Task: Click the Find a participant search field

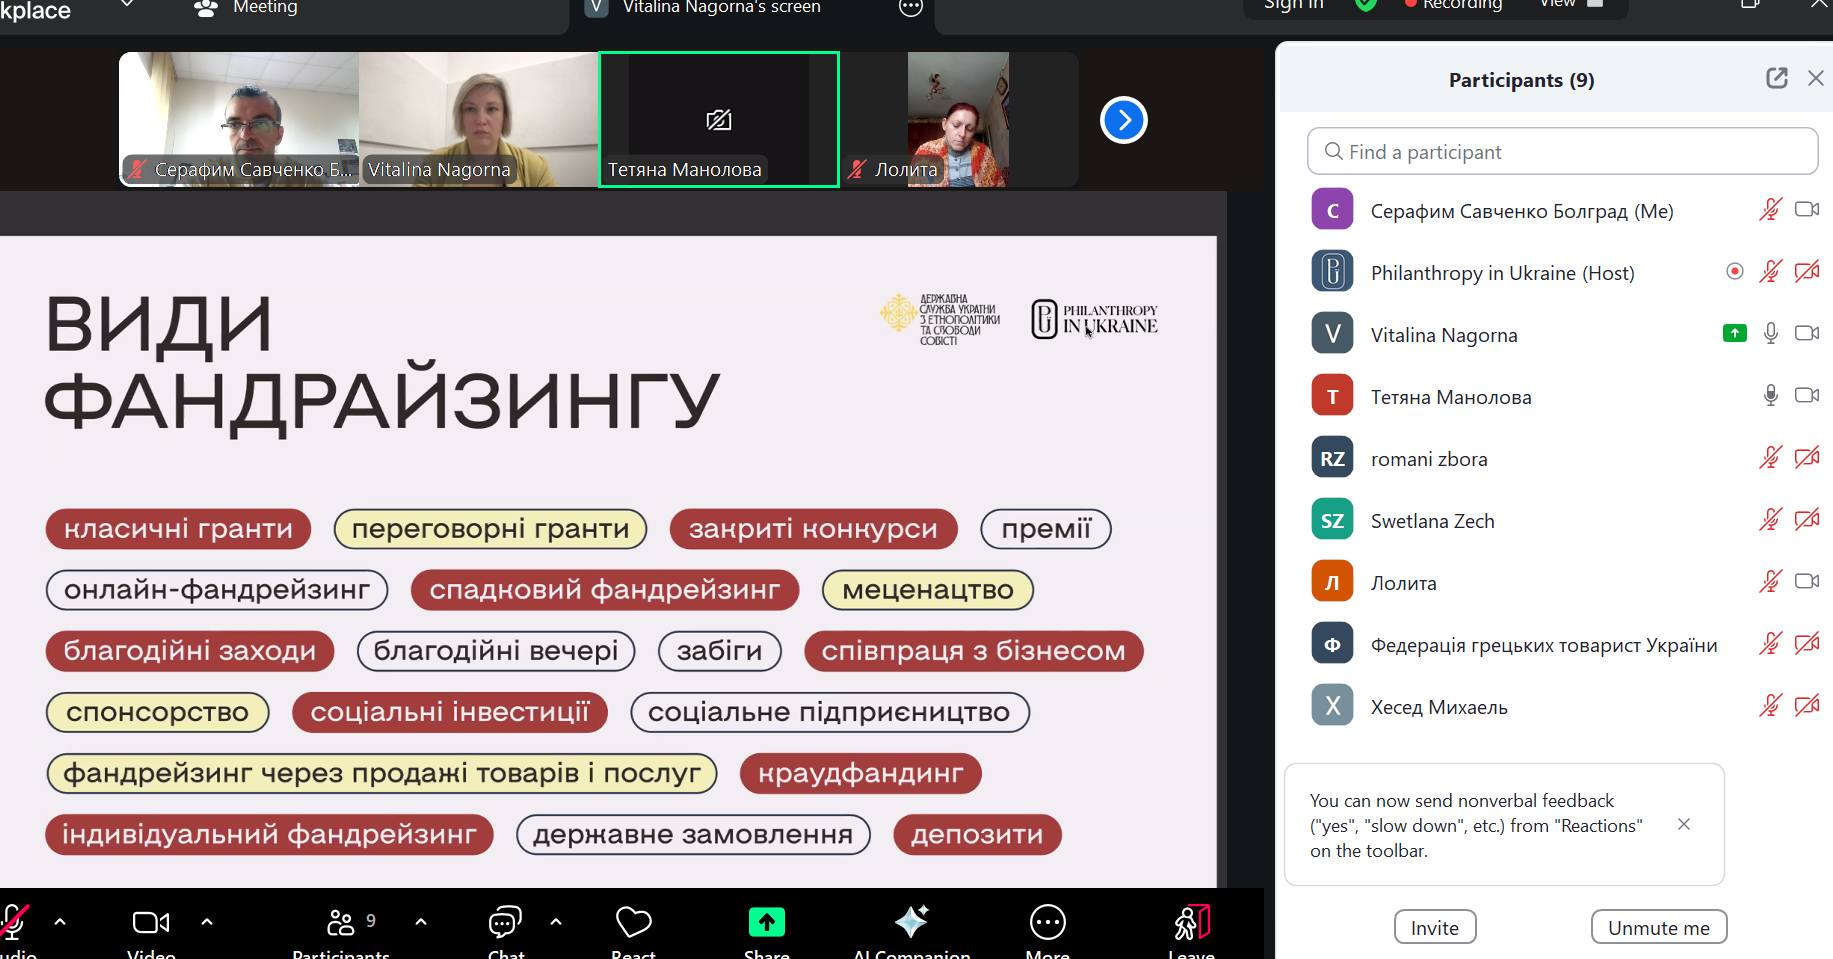Action: click(x=1562, y=152)
